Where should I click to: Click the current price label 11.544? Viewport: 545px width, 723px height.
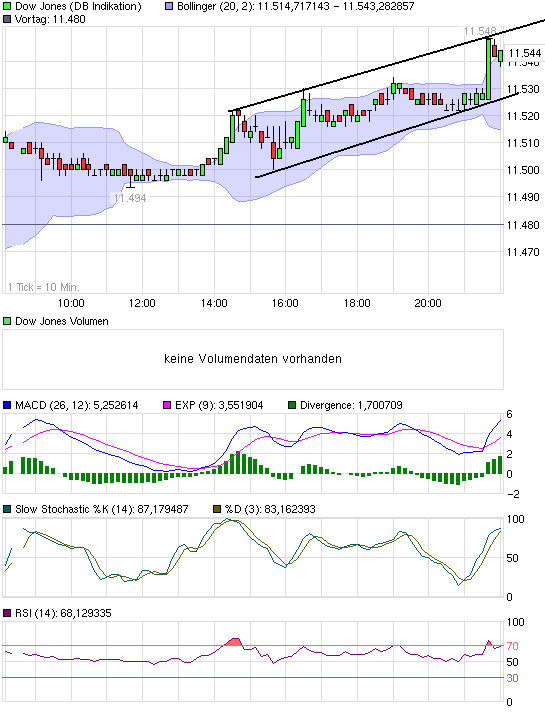[524, 53]
